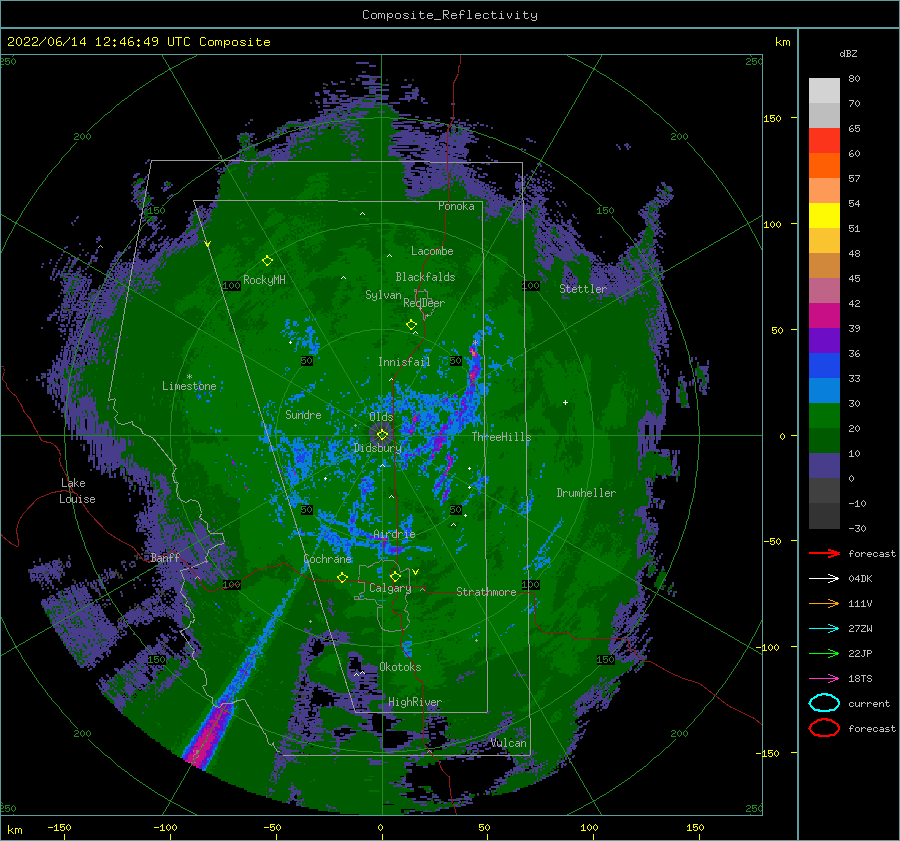This screenshot has width=900, height=841.
Task: Click the Ponoka city label
Action: [456, 206]
